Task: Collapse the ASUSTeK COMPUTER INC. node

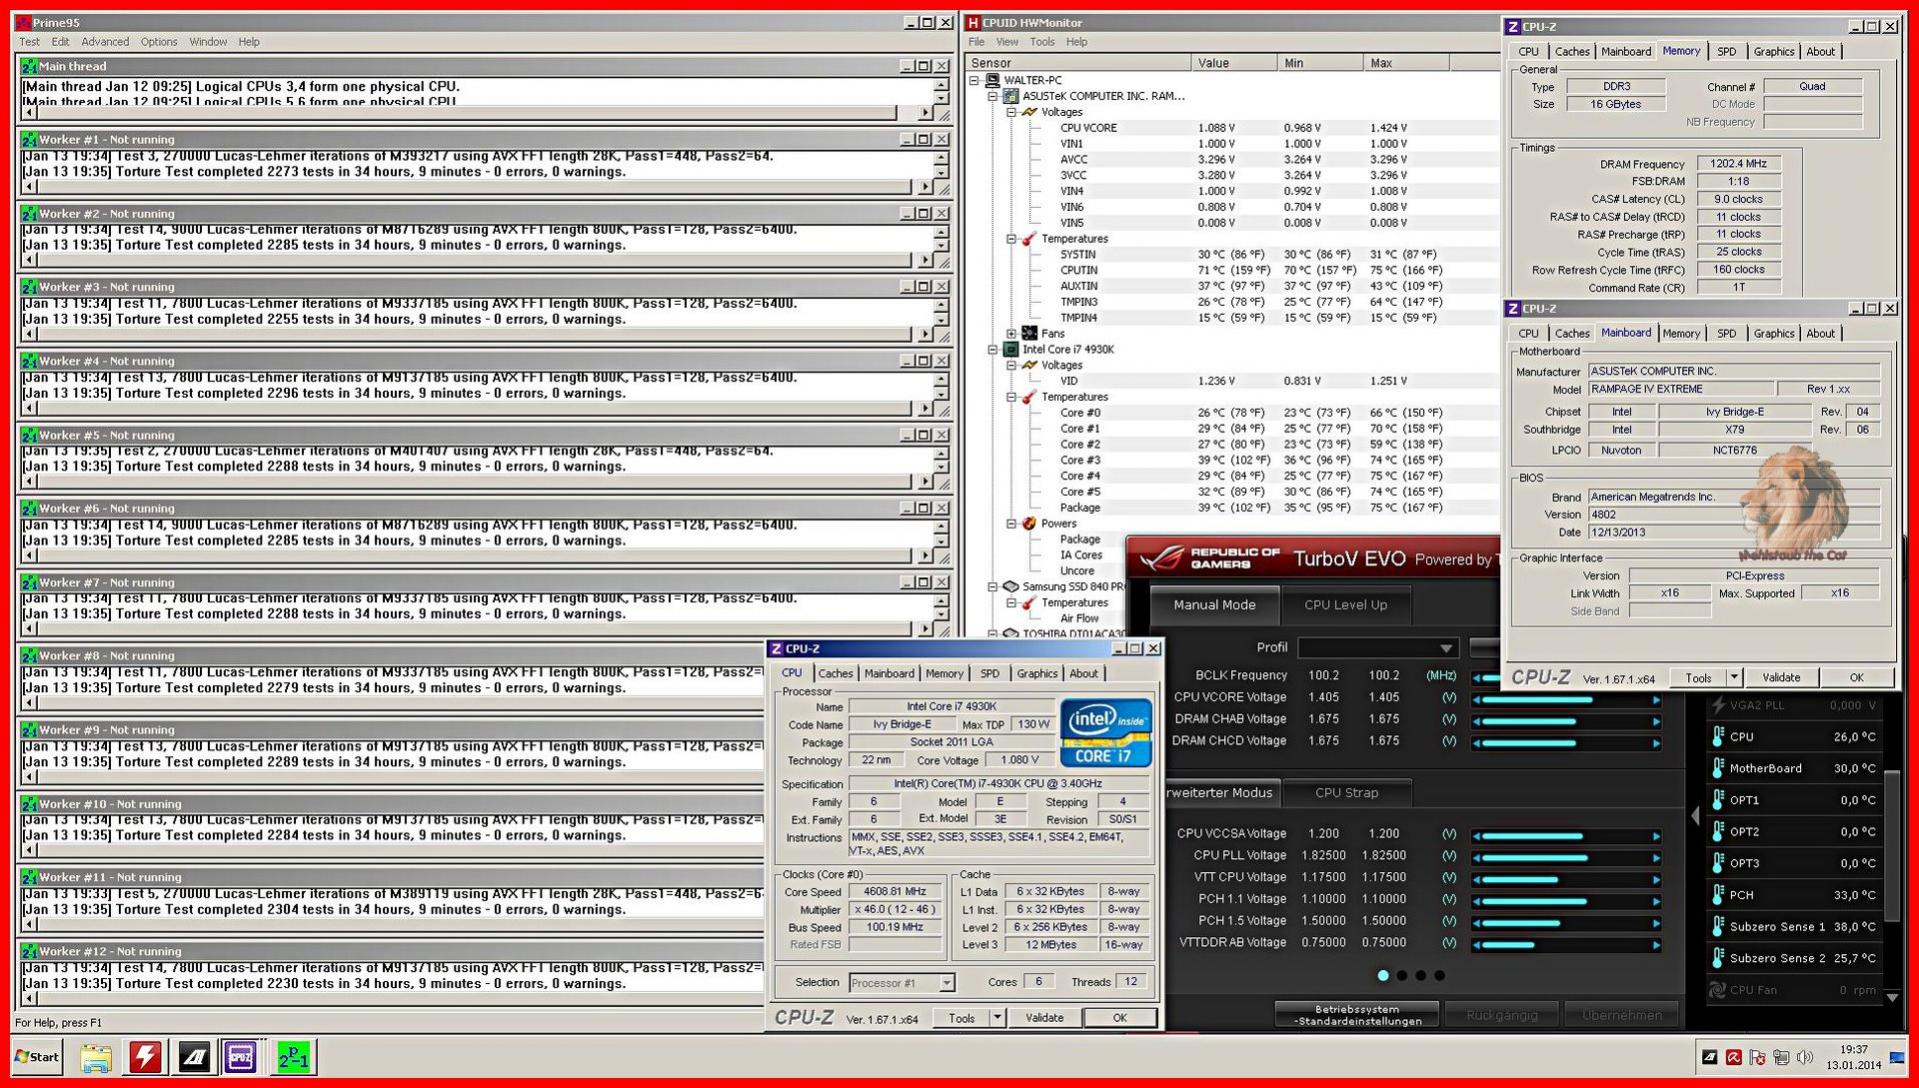Action: click(993, 96)
